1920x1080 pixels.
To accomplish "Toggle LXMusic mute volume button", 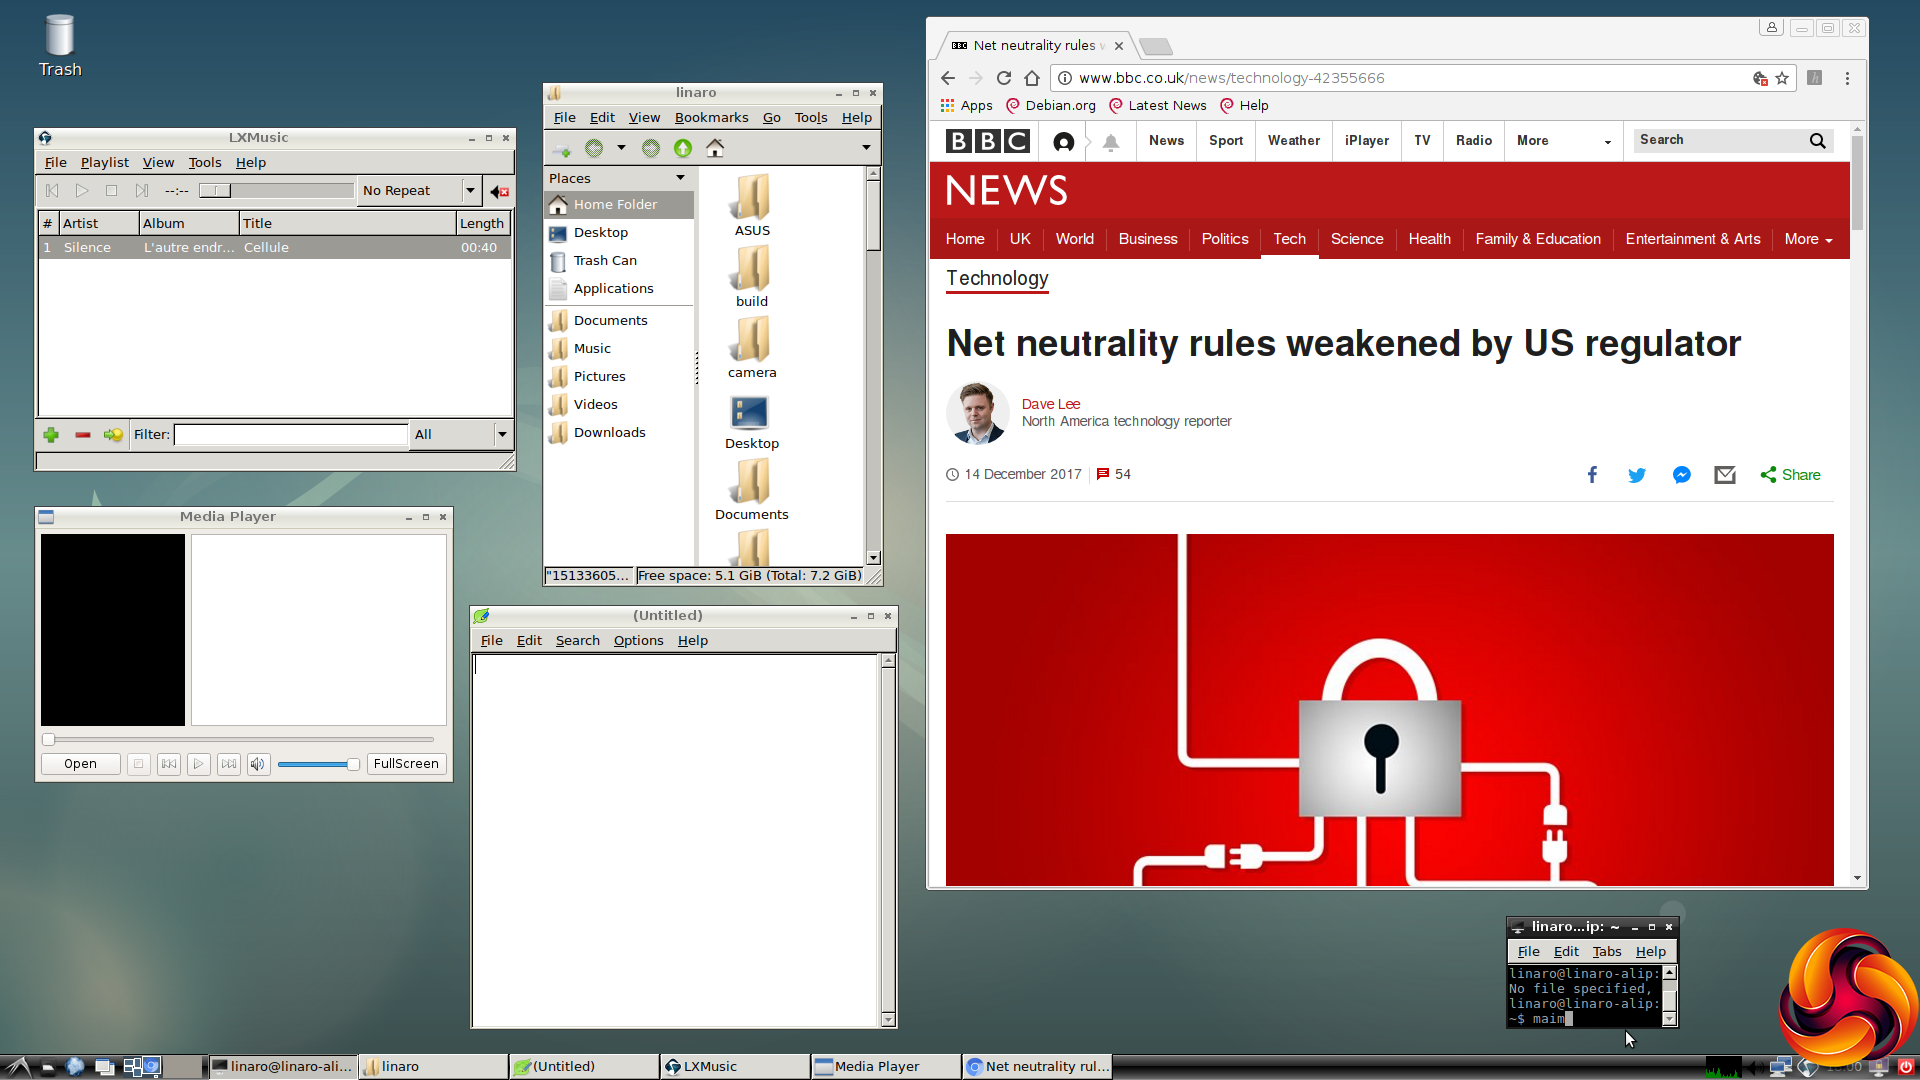I will click(x=499, y=191).
